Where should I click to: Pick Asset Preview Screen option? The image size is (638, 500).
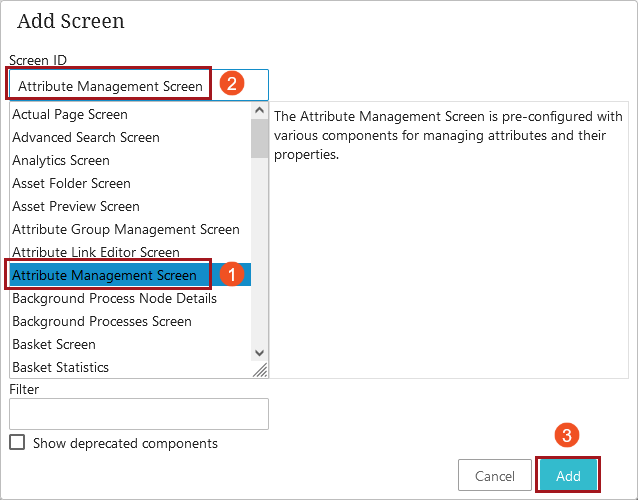(x=130, y=206)
